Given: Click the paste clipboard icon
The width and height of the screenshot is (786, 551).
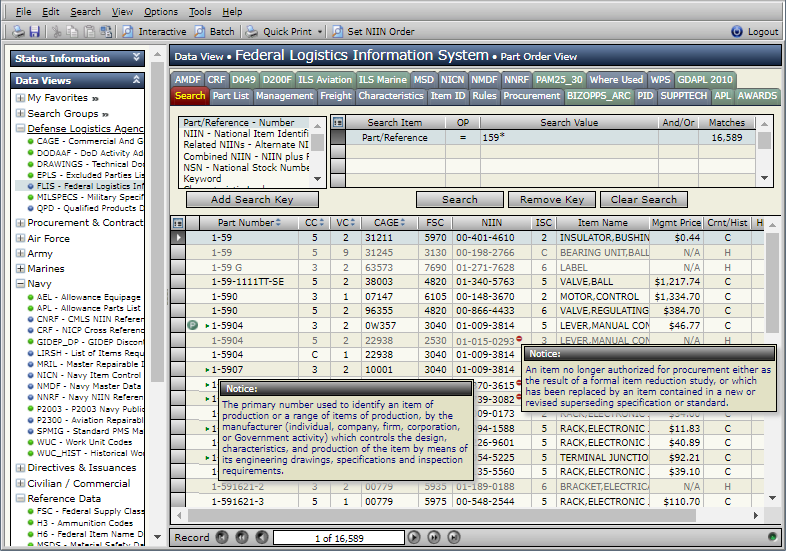Looking at the screenshot, I should point(89,32).
